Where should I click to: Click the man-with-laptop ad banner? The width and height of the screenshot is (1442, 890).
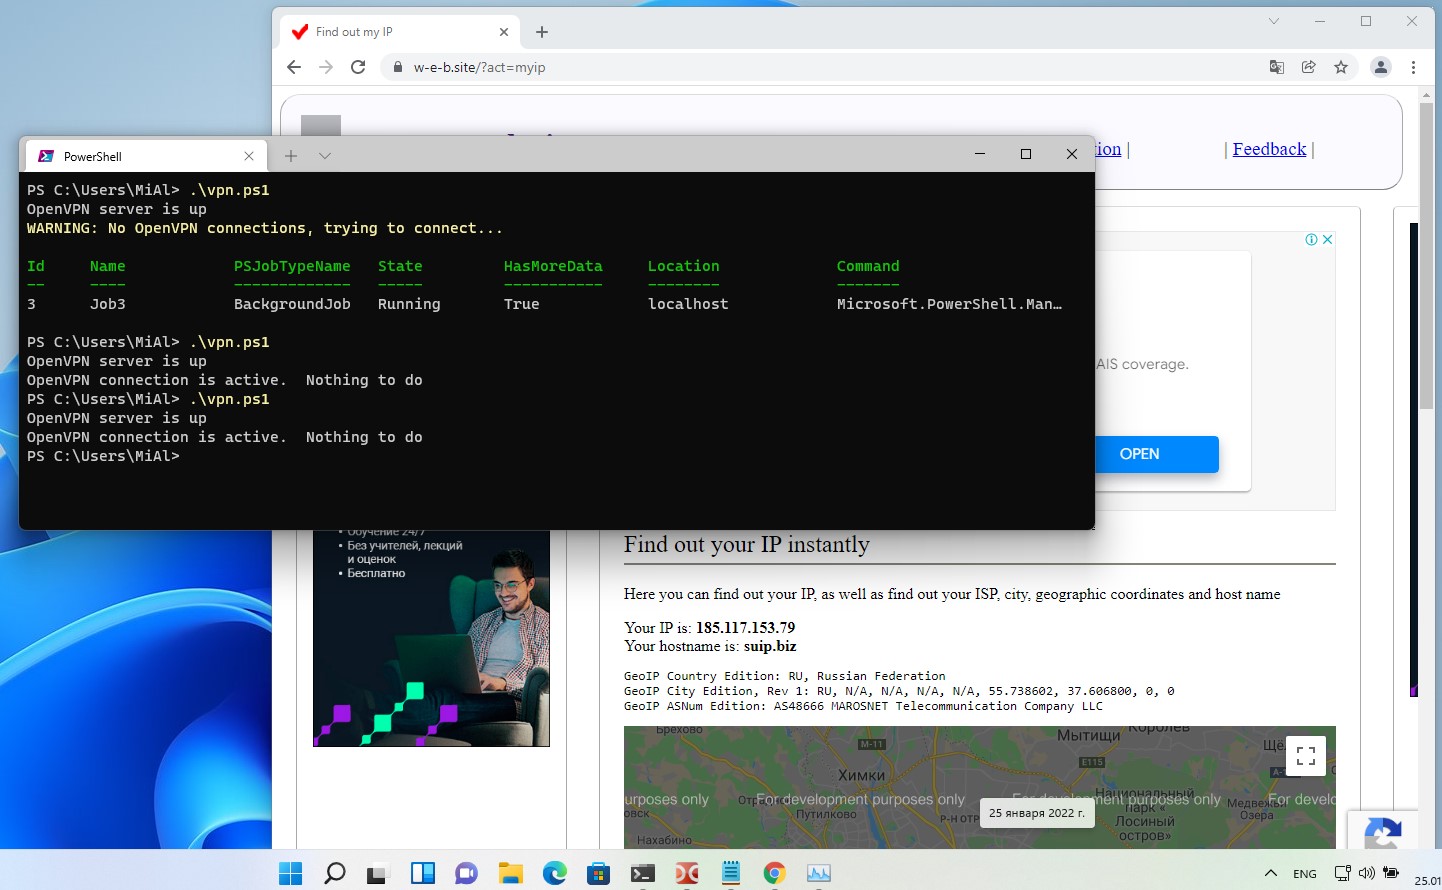431,638
